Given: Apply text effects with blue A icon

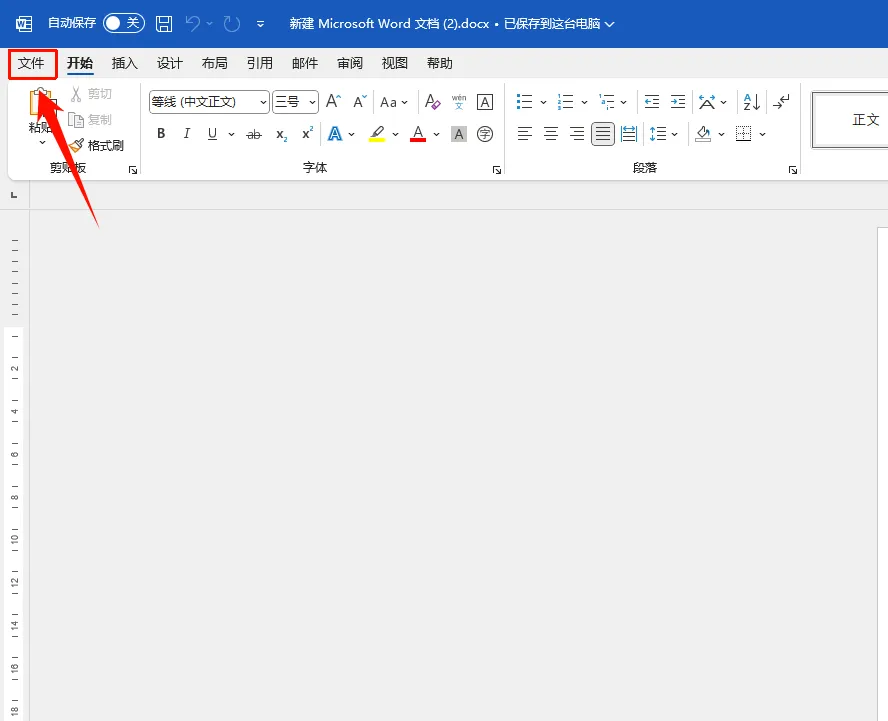Looking at the screenshot, I should (x=335, y=134).
